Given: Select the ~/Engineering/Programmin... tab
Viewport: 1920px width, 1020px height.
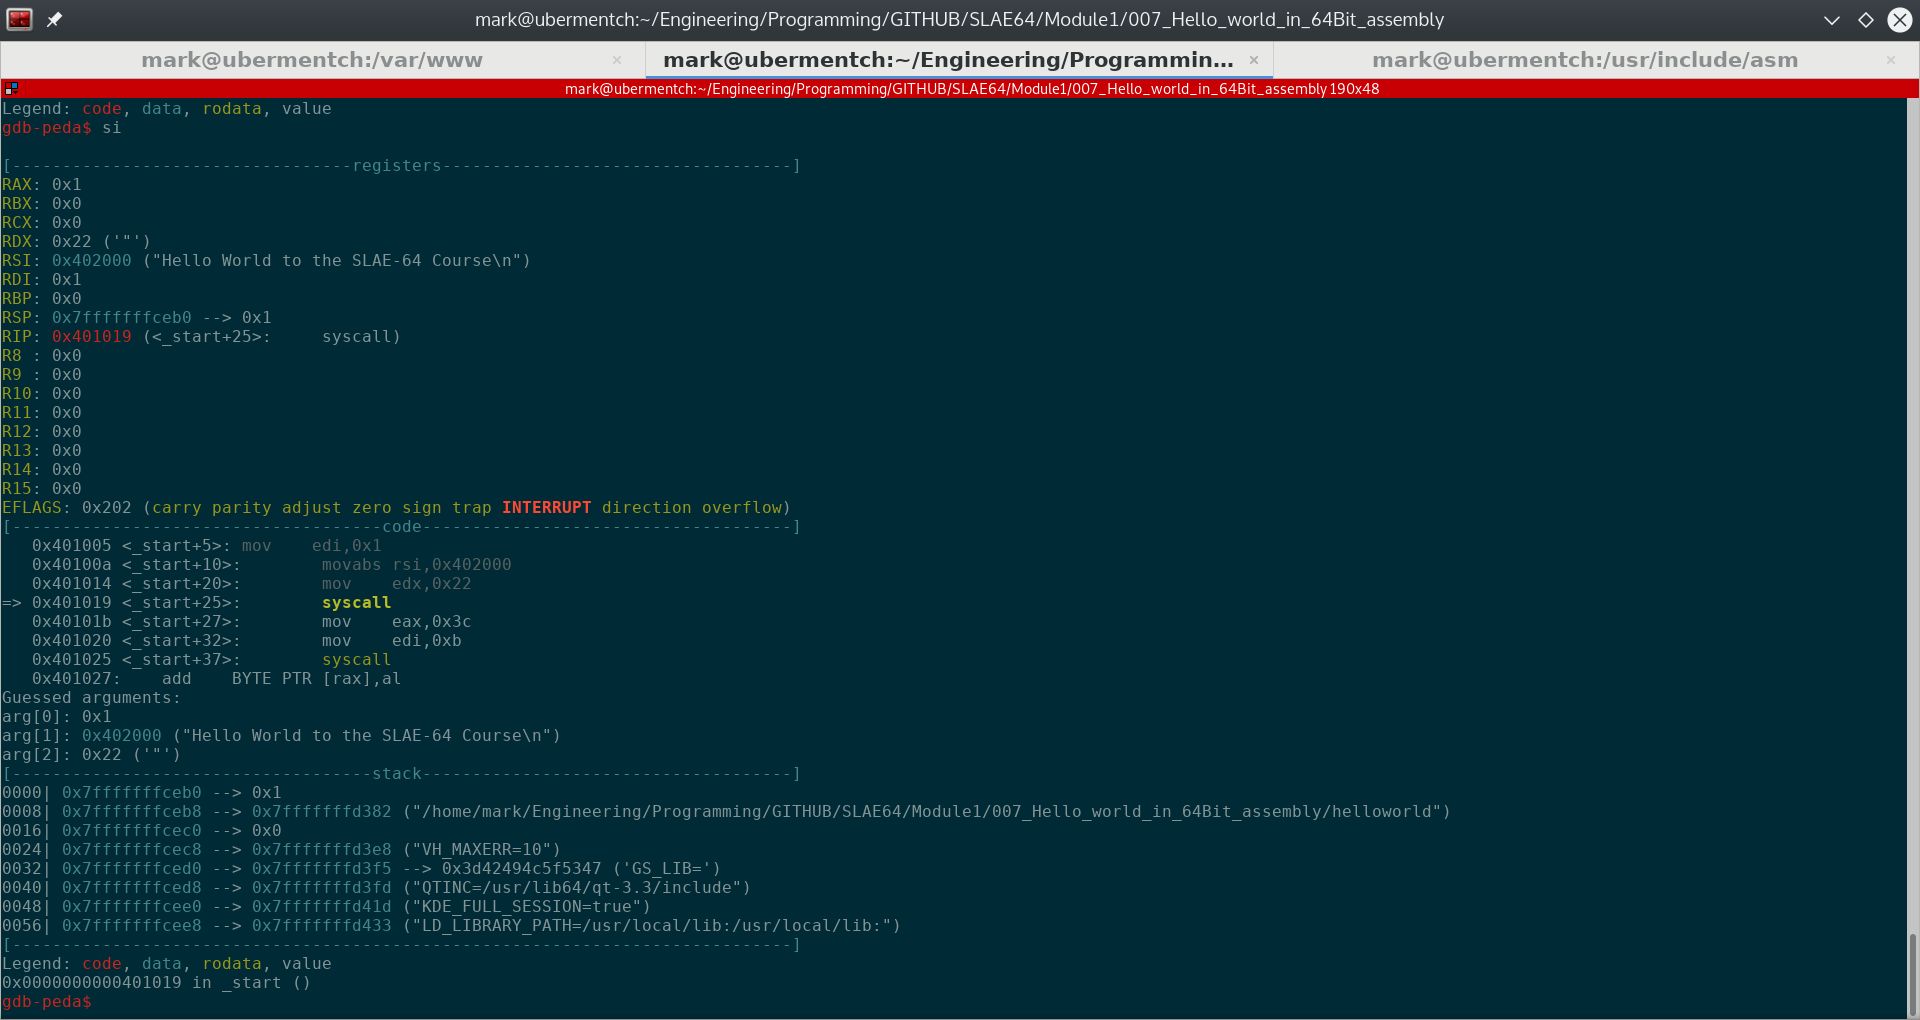Looking at the screenshot, I should pos(948,60).
